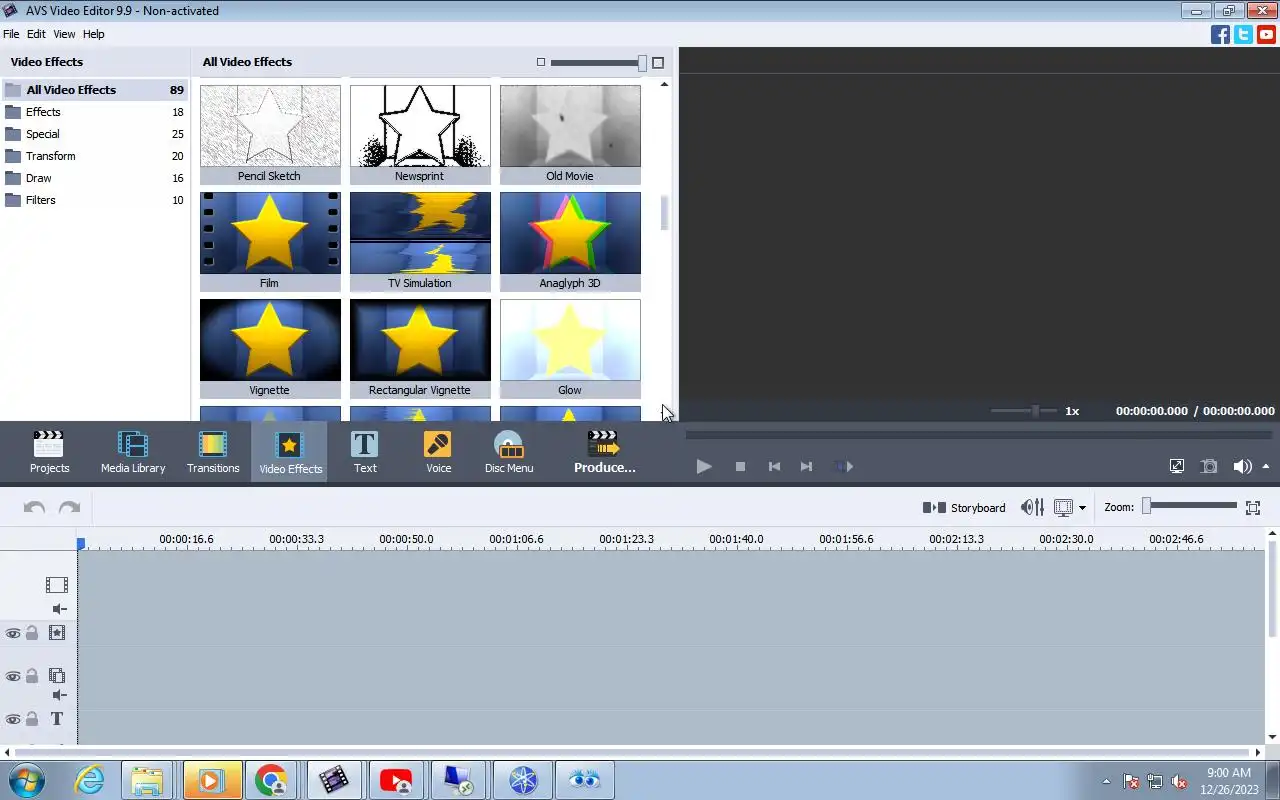The width and height of the screenshot is (1280, 800).
Task: Go to previous frame in preview
Action: click(x=773, y=466)
